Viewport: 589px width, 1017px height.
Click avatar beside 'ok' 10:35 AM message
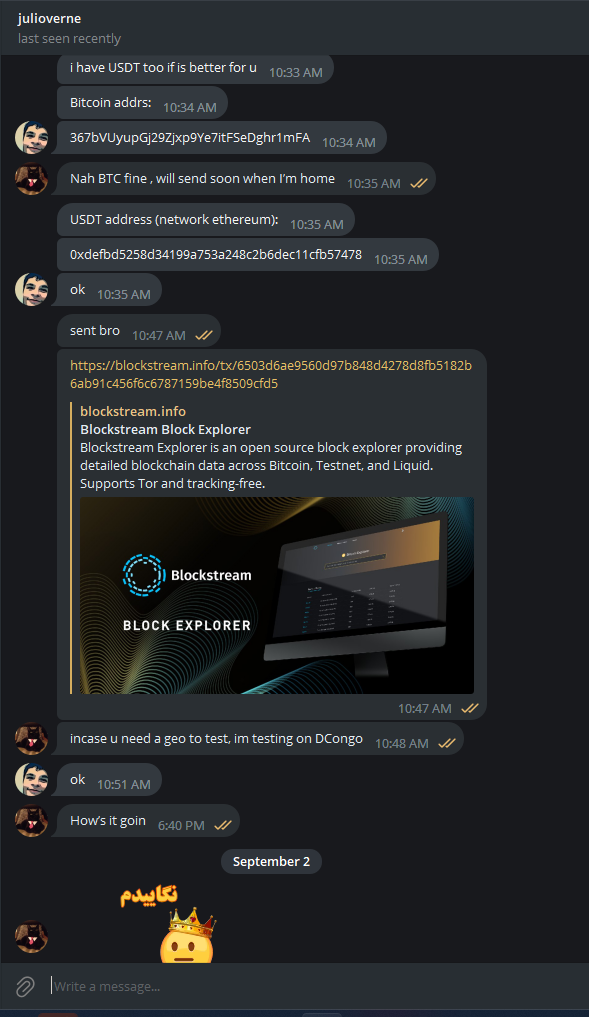tap(32, 289)
